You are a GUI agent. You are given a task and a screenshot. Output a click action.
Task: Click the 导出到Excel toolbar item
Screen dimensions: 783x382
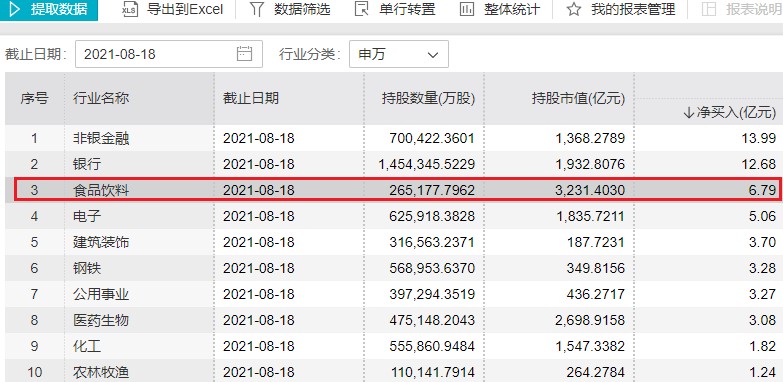point(172,9)
